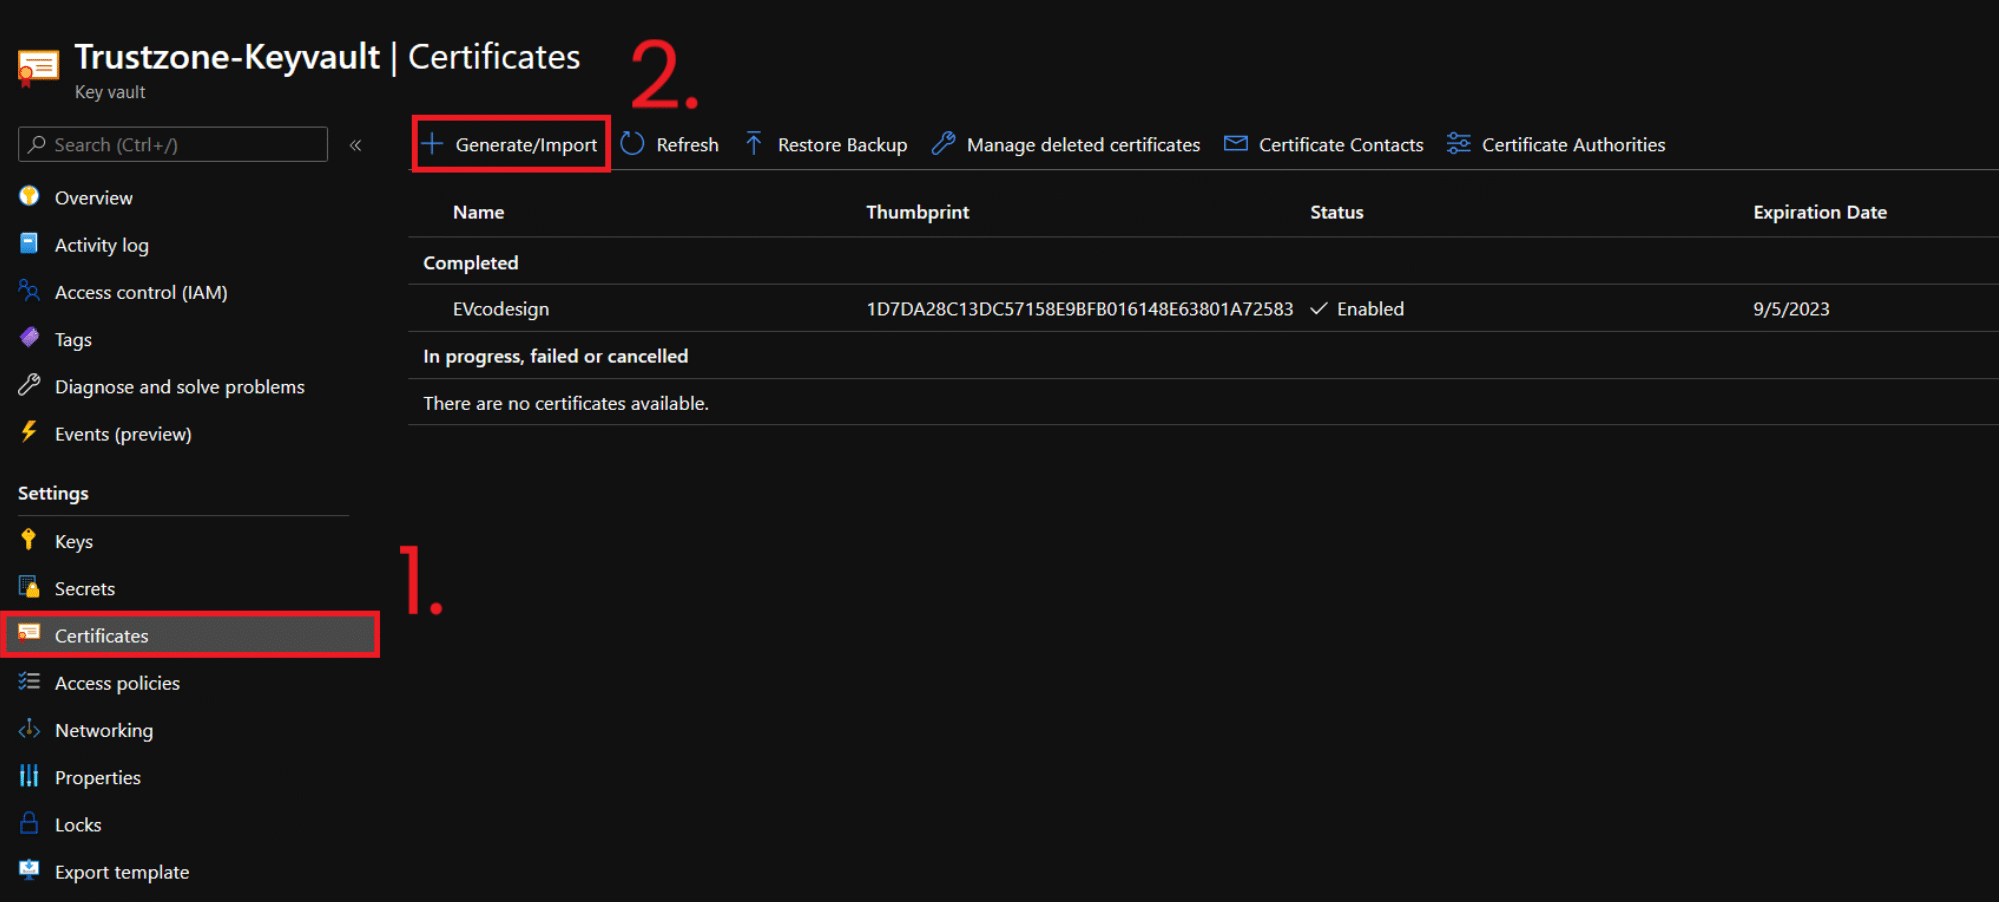Viewport: 1999px width, 902px height.
Task: Open Secrets from the sidebar
Action: [84, 588]
